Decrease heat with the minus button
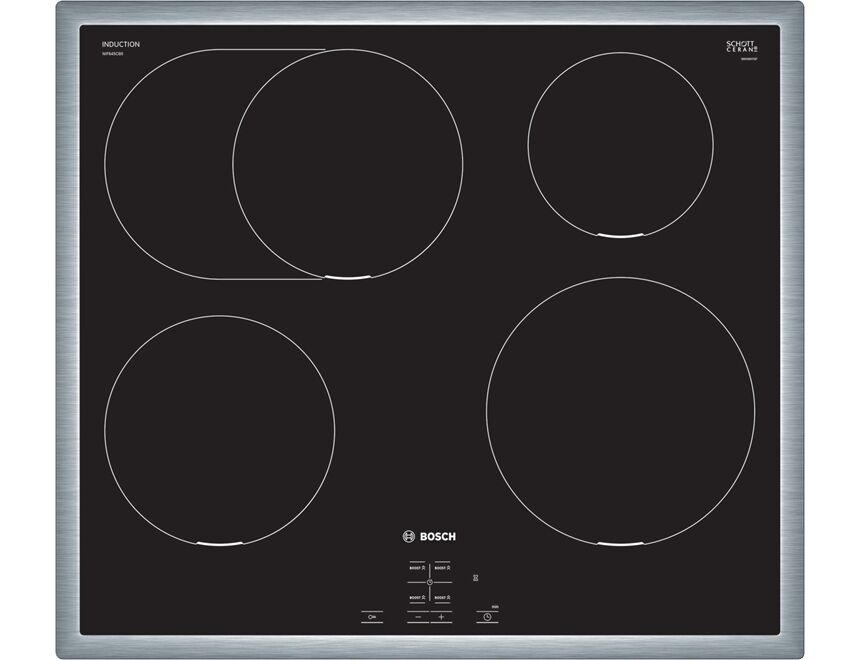Image resolution: width=860 pixels, height=660 pixels. point(419,617)
